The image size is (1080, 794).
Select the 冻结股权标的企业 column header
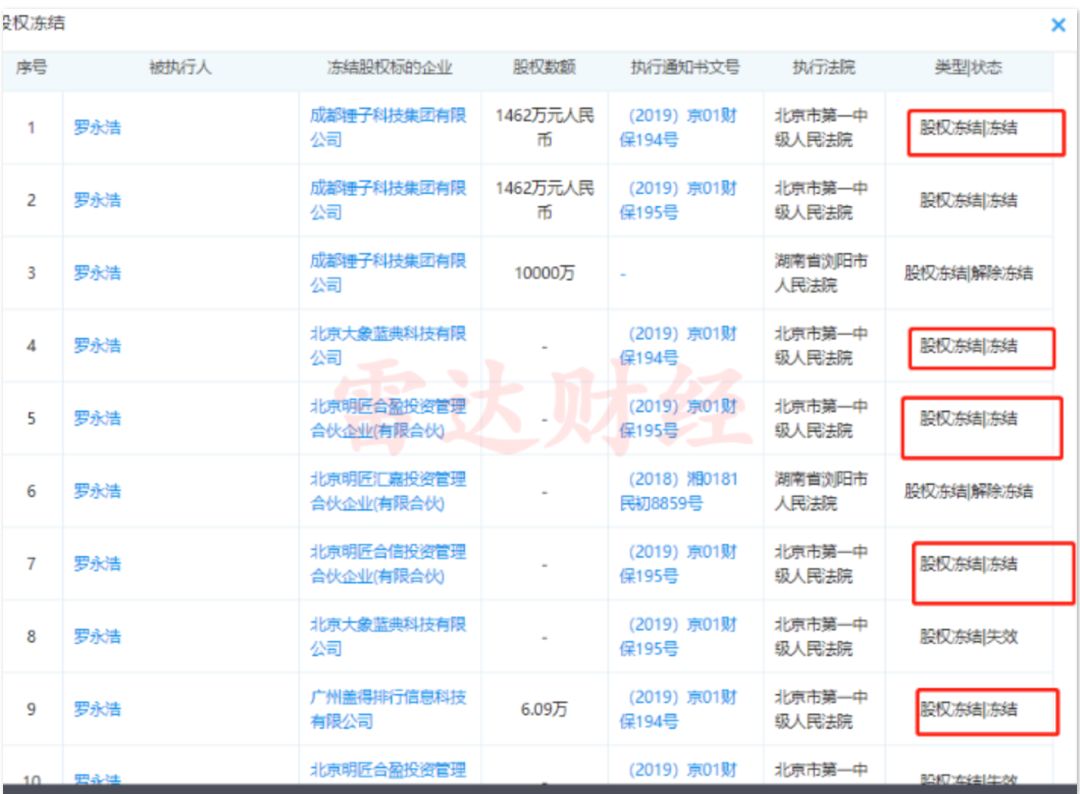click(389, 67)
